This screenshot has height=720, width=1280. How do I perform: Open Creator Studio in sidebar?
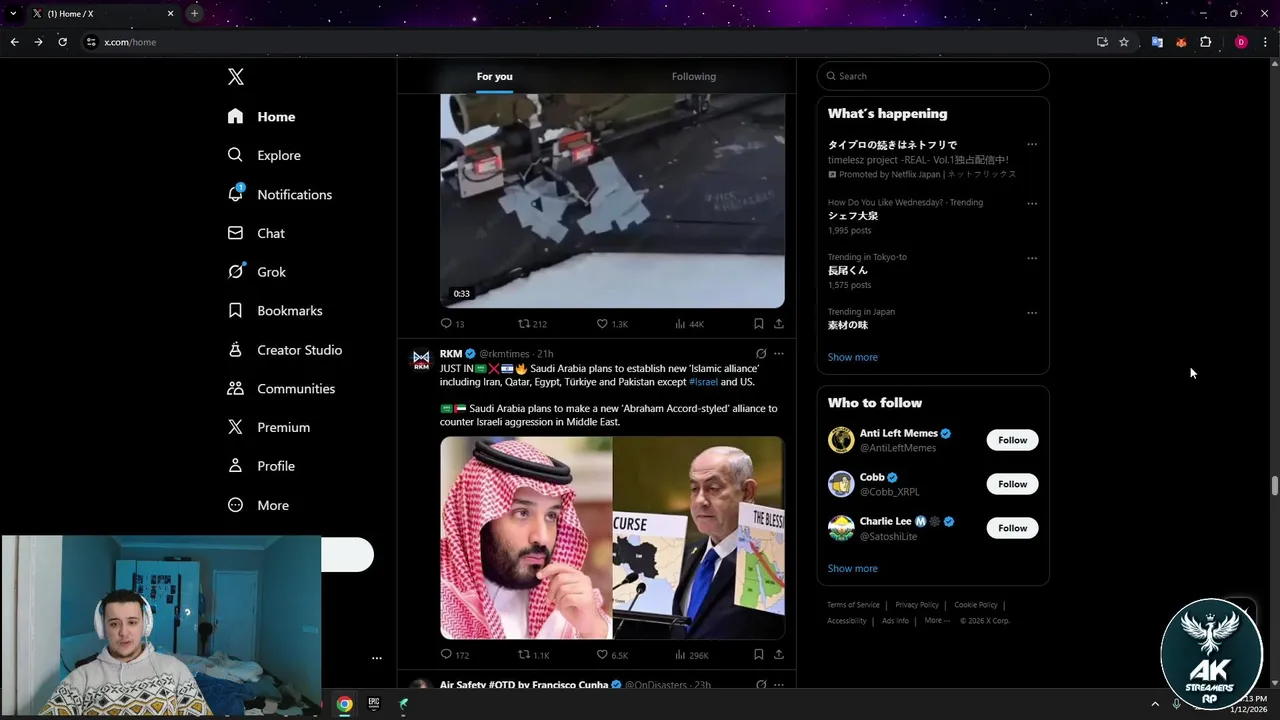(284, 350)
